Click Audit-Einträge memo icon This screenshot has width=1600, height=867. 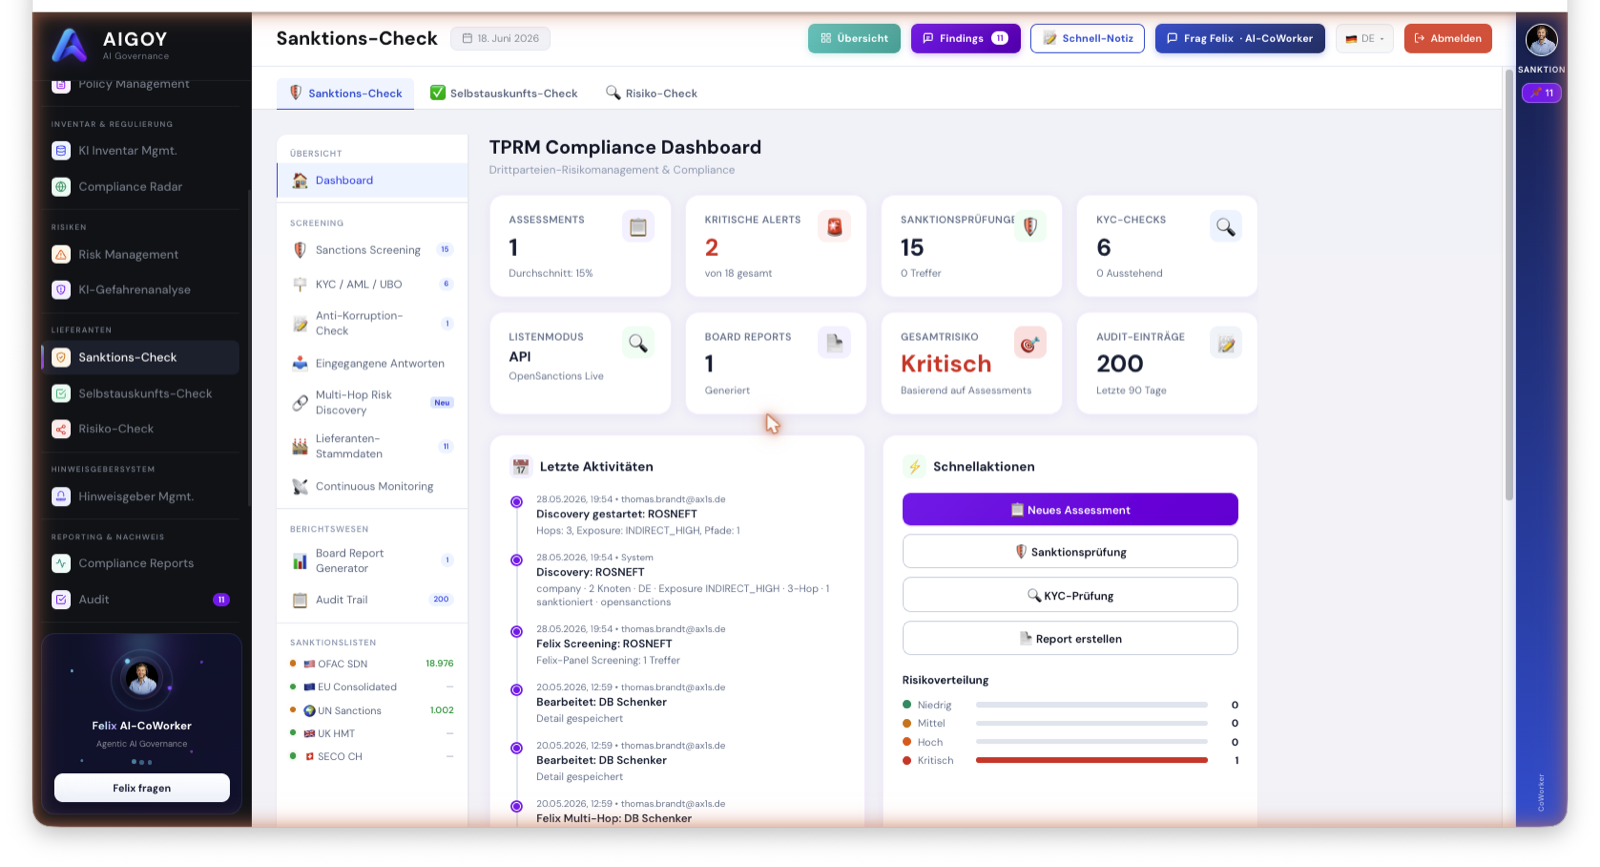point(1225,344)
